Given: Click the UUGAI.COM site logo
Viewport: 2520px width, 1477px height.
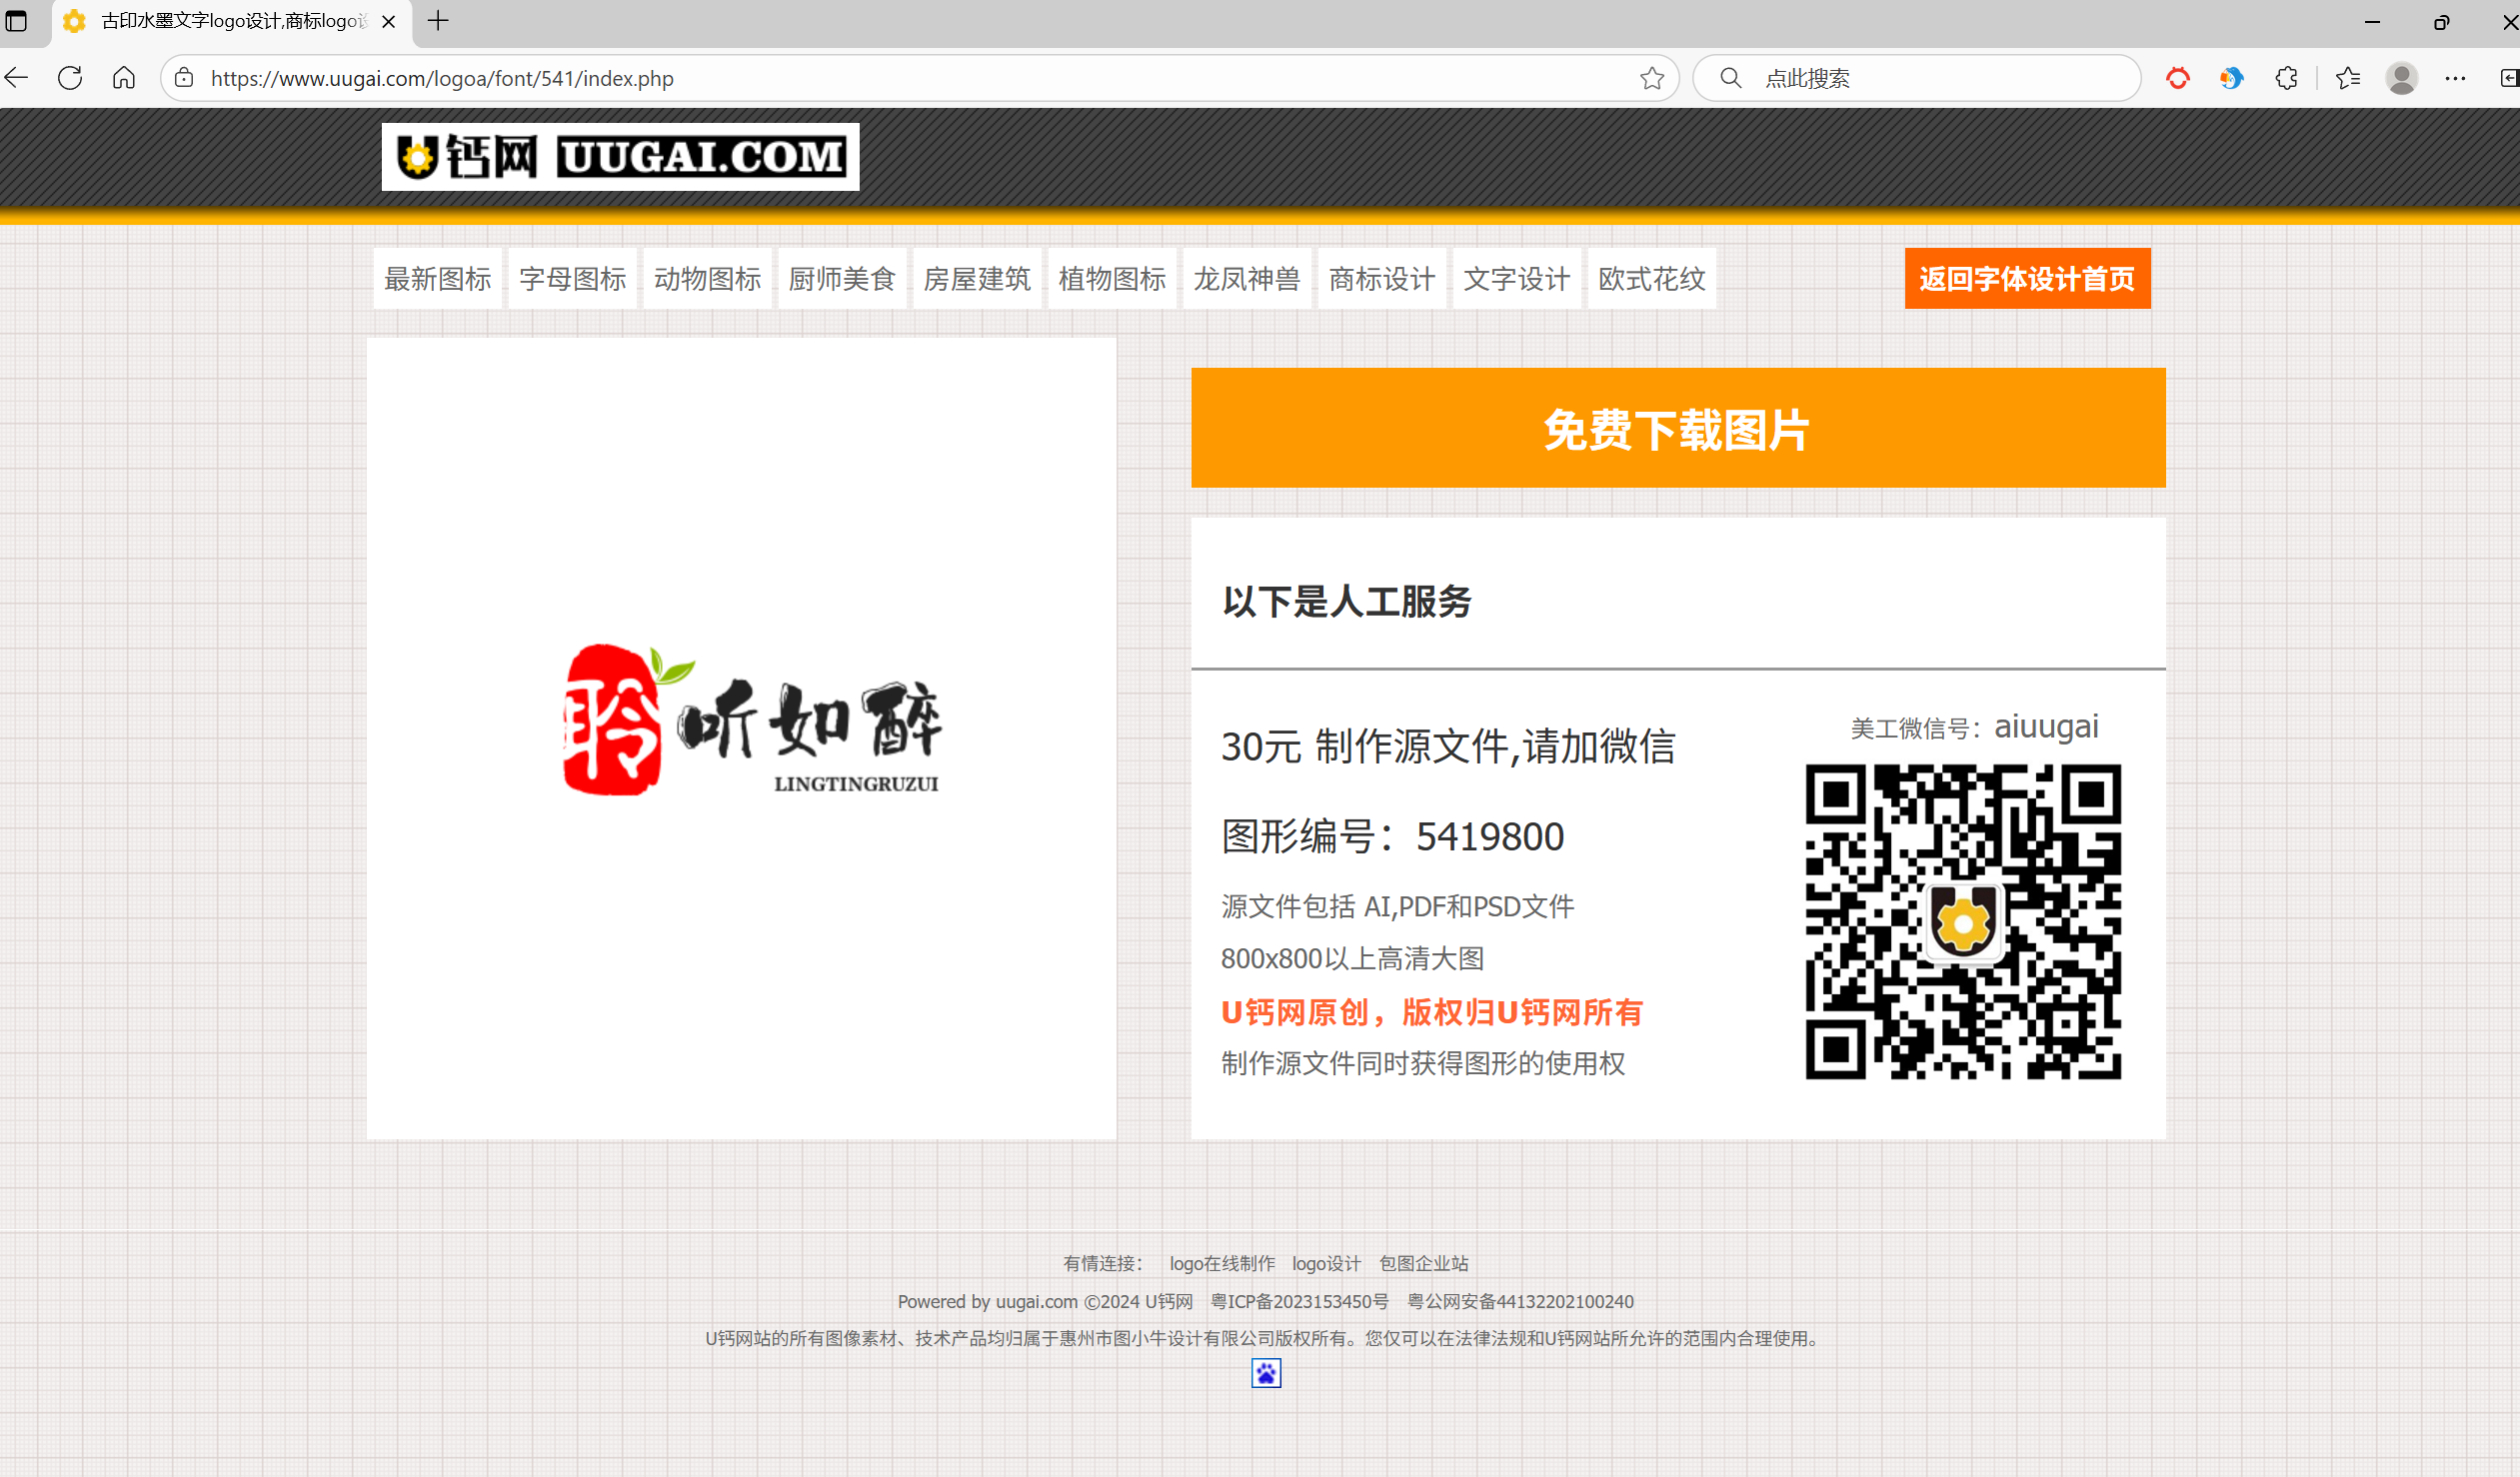Looking at the screenshot, I should (x=620, y=157).
